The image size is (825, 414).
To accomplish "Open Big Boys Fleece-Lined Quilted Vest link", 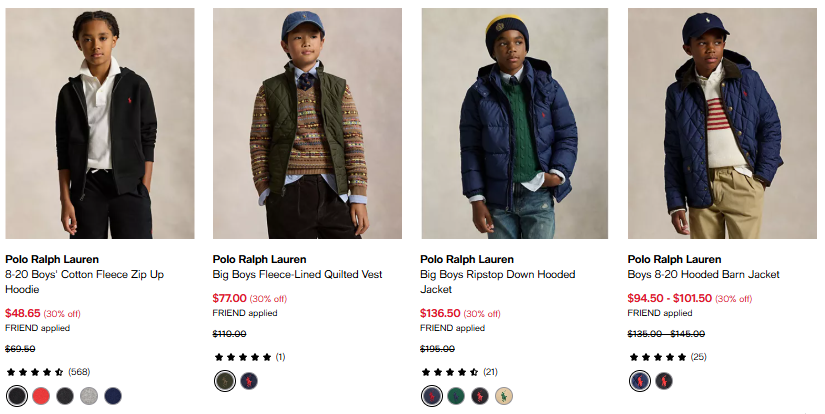I will pos(298,274).
